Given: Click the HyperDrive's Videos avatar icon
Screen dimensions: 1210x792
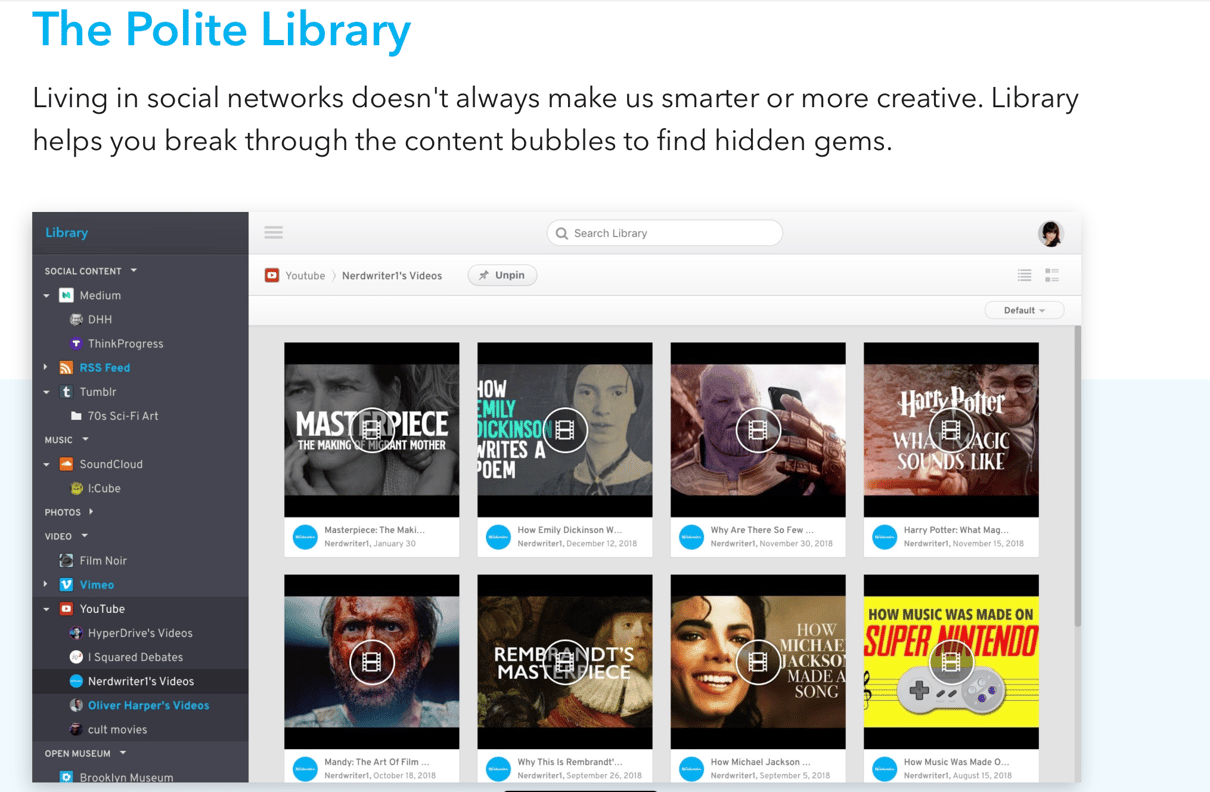Looking at the screenshot, I should [x=76, y=633].
